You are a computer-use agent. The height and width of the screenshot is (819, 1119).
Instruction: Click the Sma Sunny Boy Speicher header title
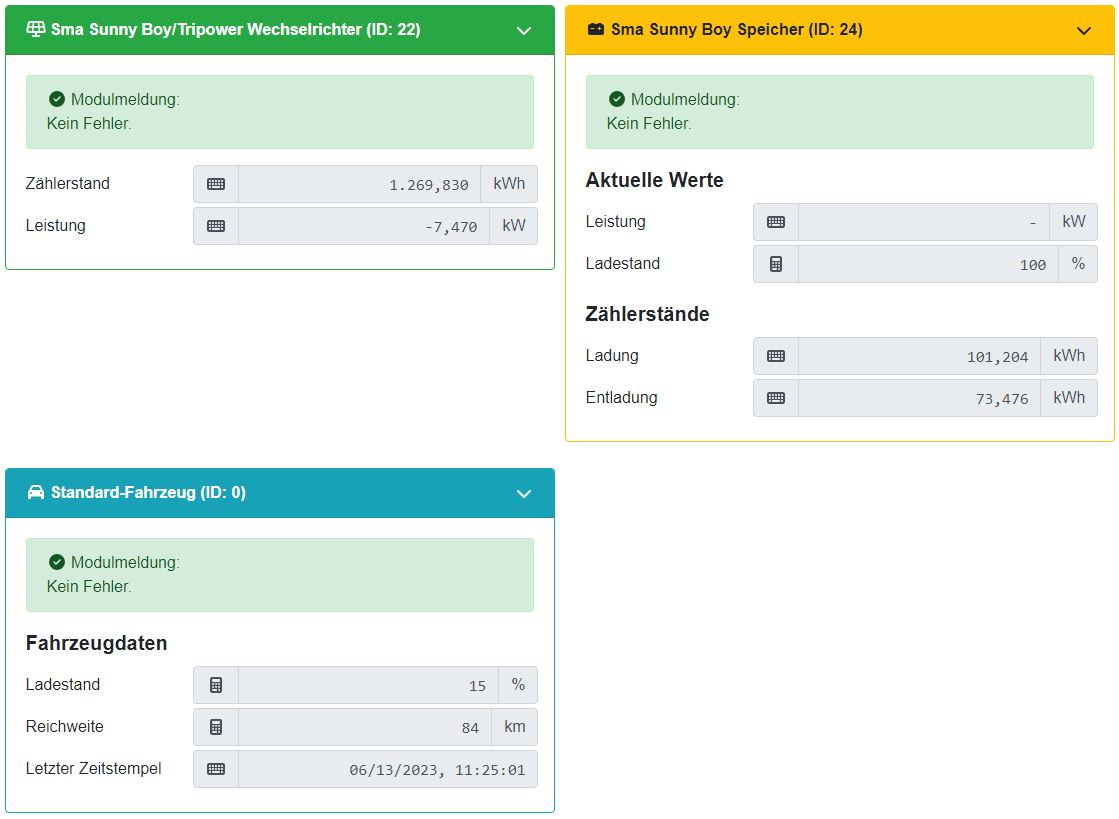tap(736, 30)
